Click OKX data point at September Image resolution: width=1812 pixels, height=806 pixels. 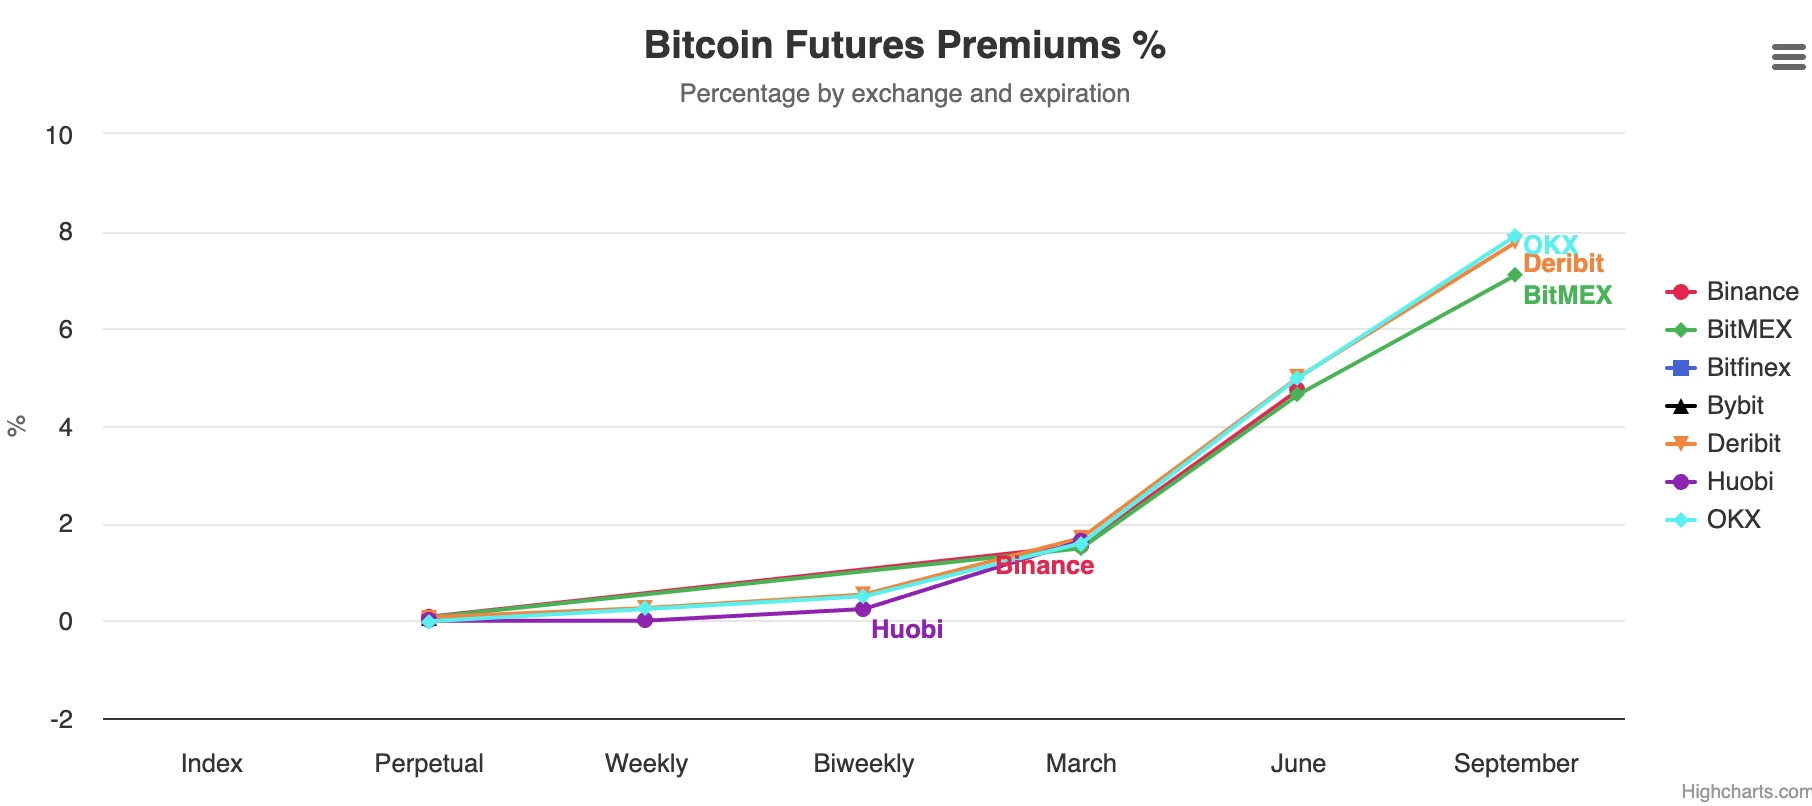(1514, 237)
